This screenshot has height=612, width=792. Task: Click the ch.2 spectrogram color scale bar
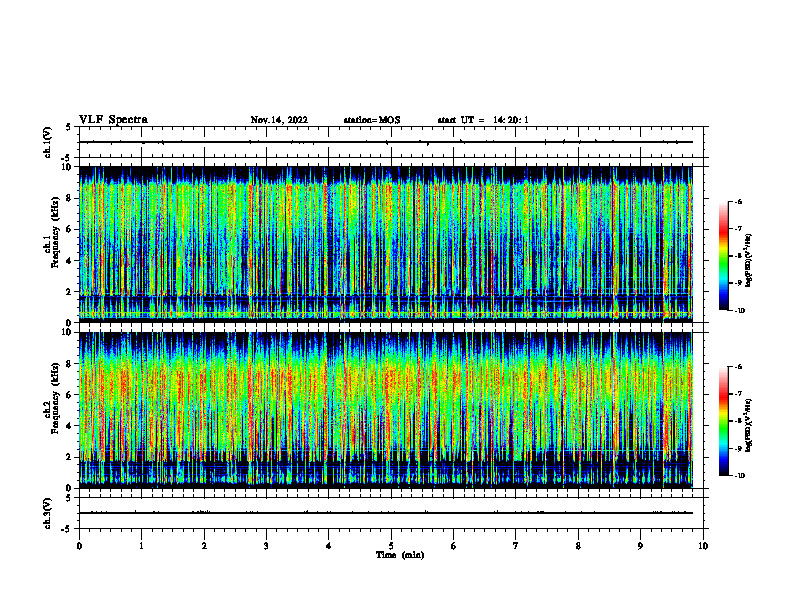[723, 421]
